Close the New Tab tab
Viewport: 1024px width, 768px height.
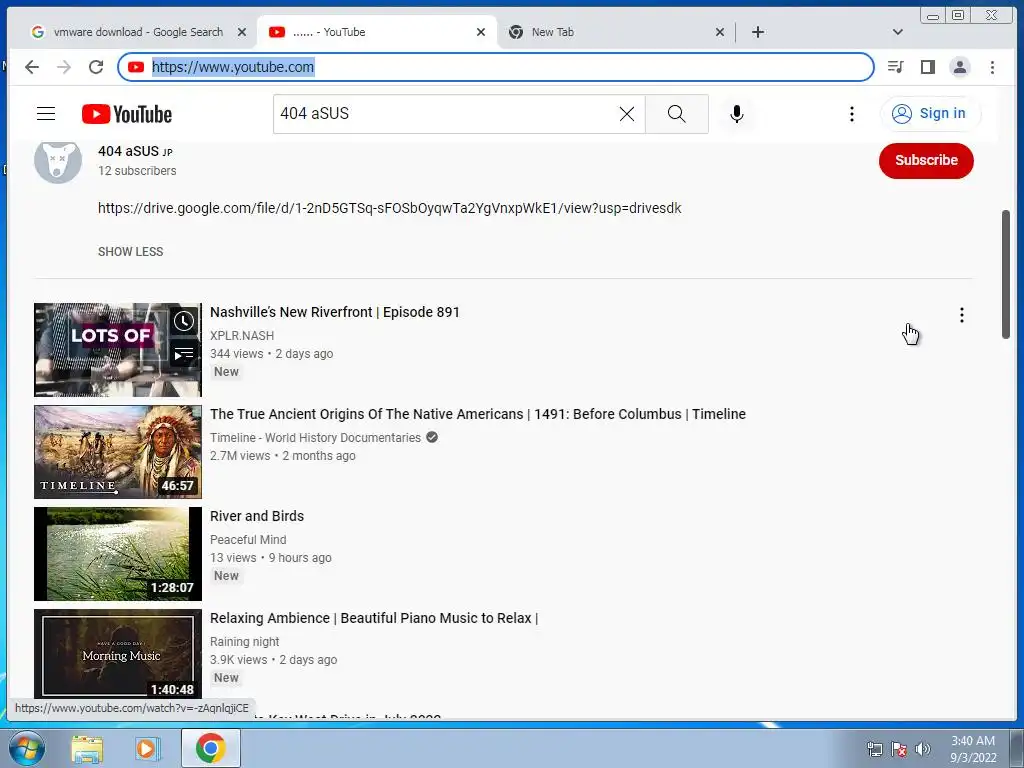click(720, 32)
